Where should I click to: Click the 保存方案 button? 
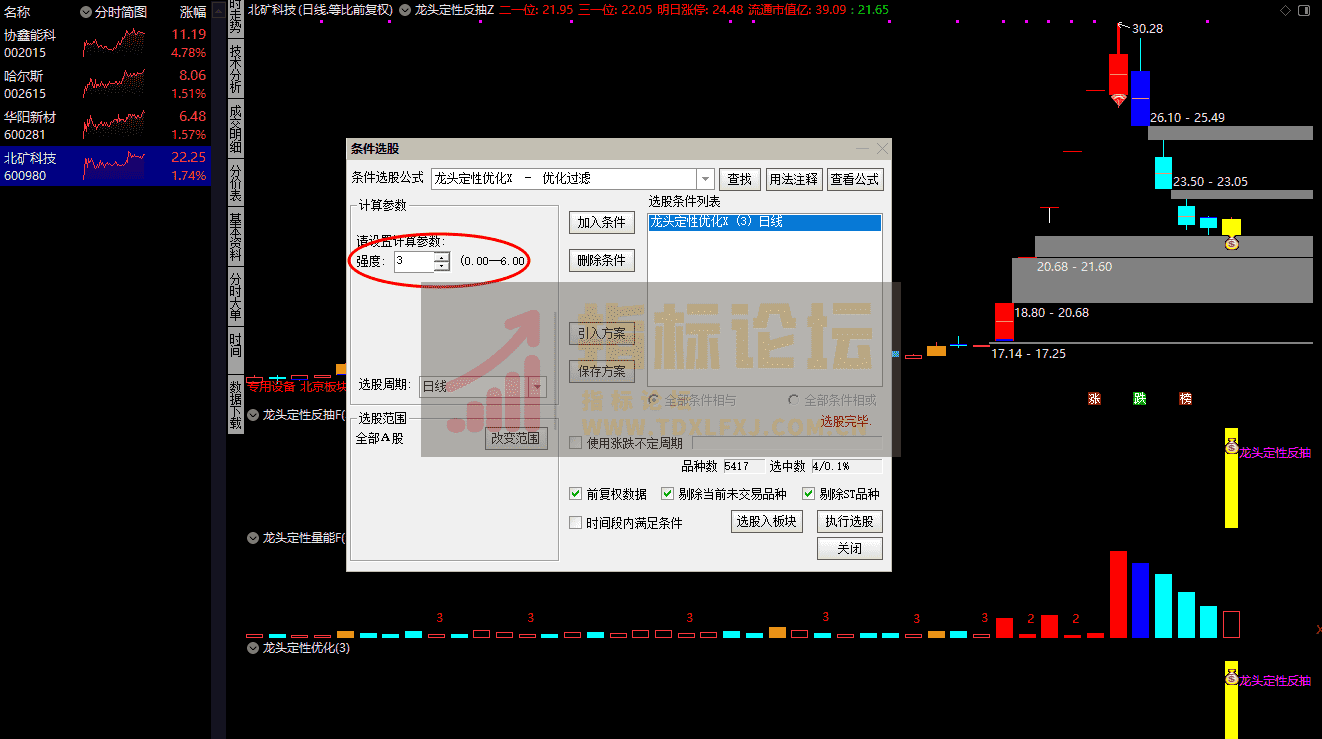click(x=601, y=371)
